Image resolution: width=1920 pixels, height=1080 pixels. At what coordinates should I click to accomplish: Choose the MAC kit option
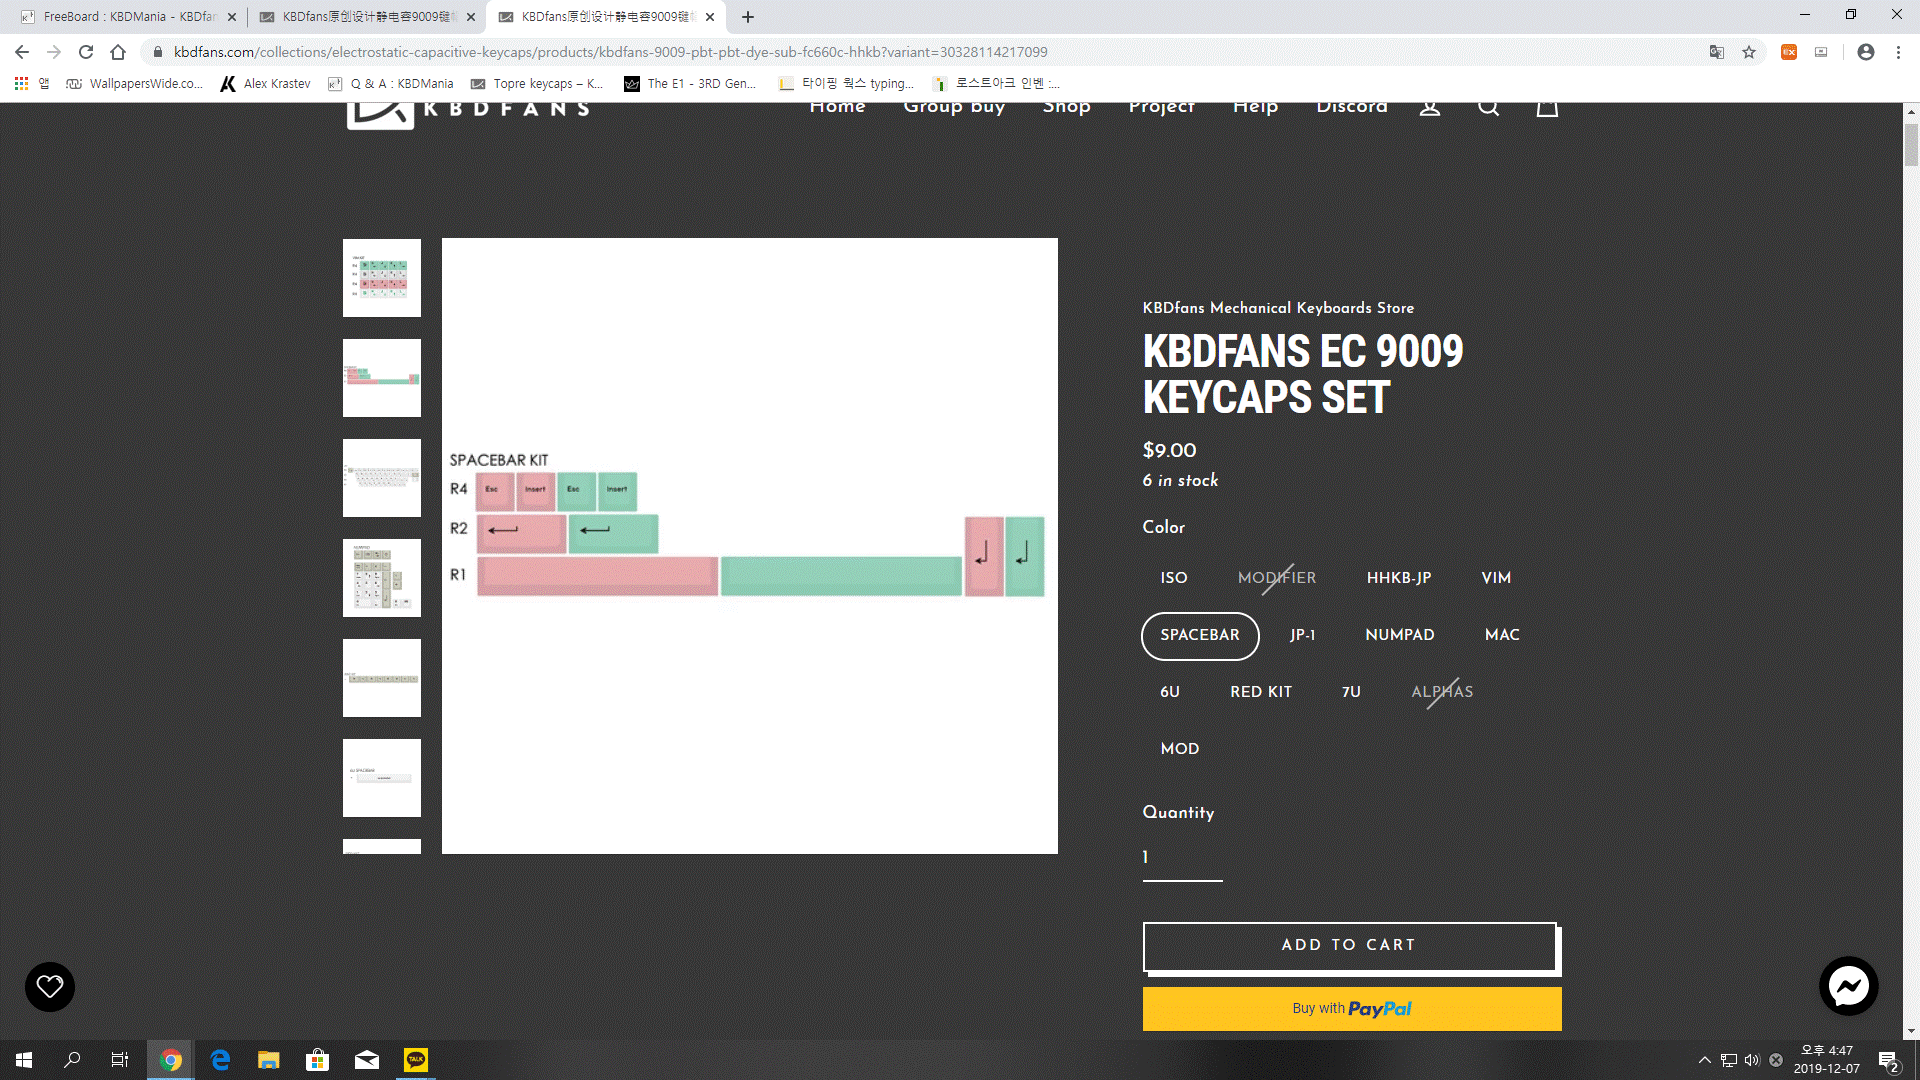(x=1502, y=635)
